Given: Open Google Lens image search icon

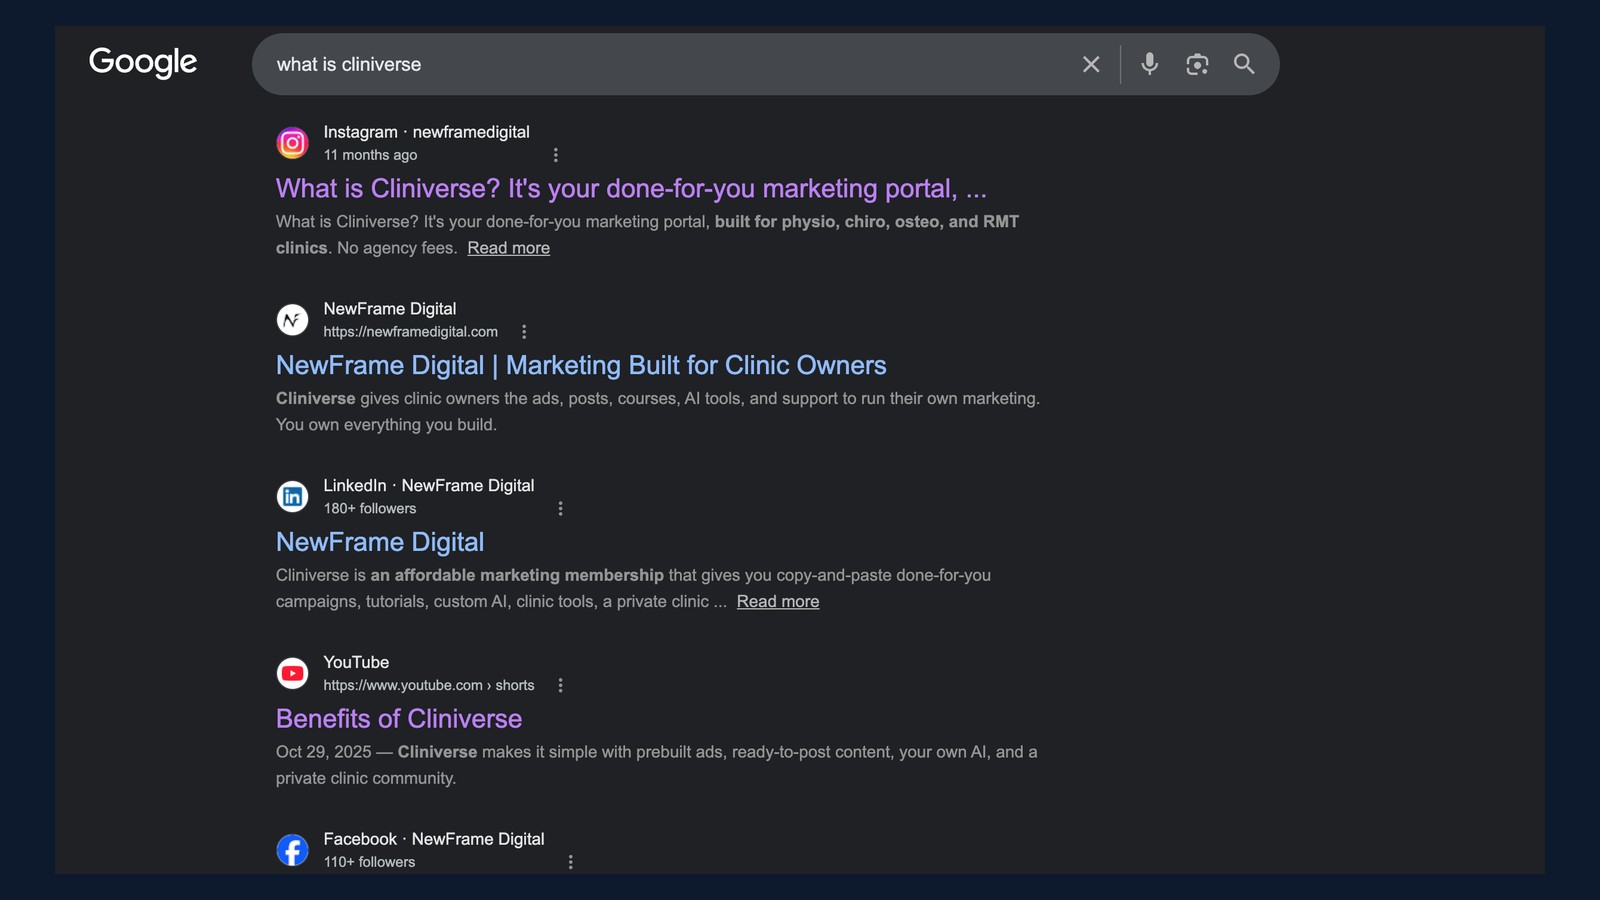Looking at the screenshot, I should pos(1197,64).
